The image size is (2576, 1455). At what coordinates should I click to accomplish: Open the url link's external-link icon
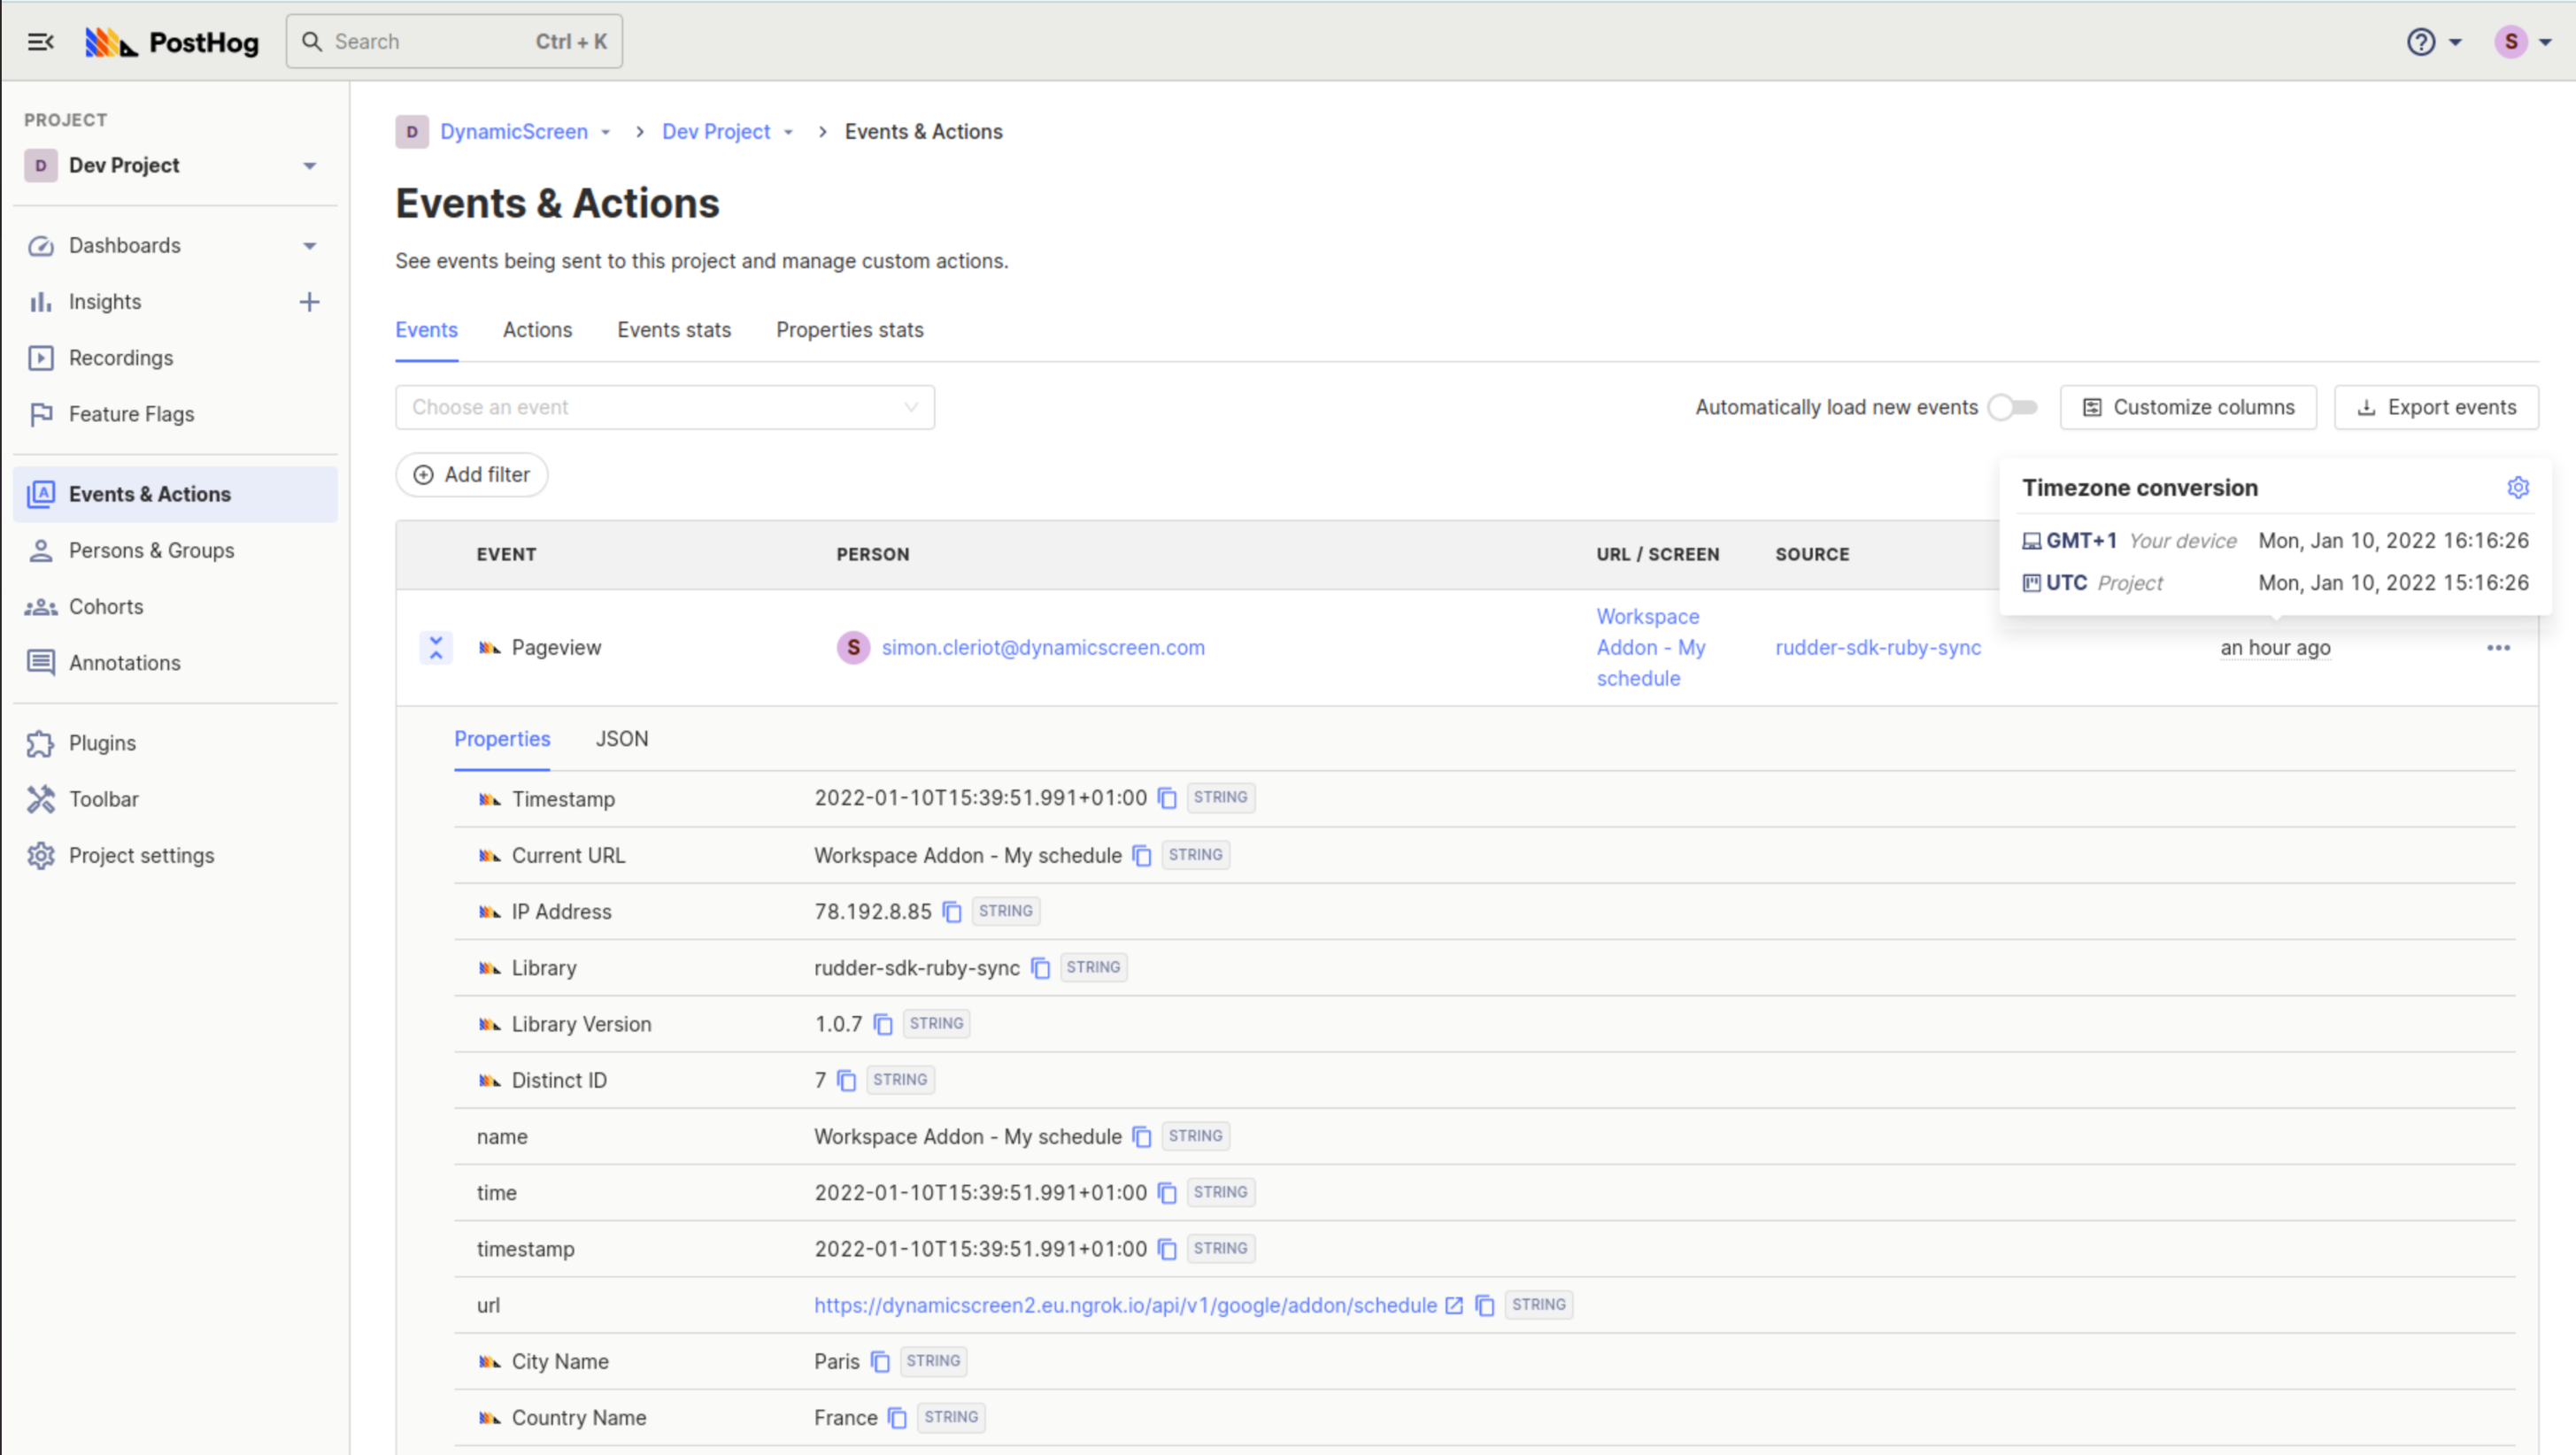(x=1454, y=1305)
